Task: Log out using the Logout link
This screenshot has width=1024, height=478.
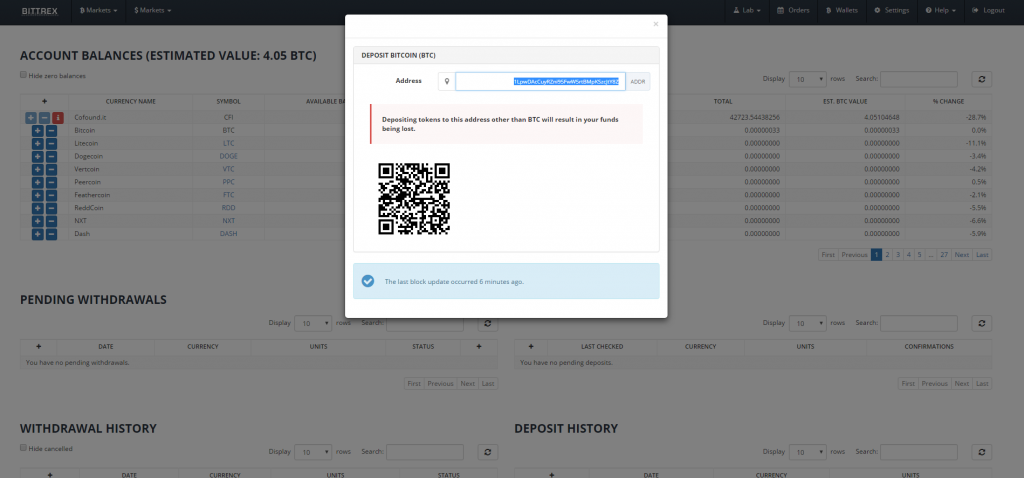Action: [x=988, y=10]
